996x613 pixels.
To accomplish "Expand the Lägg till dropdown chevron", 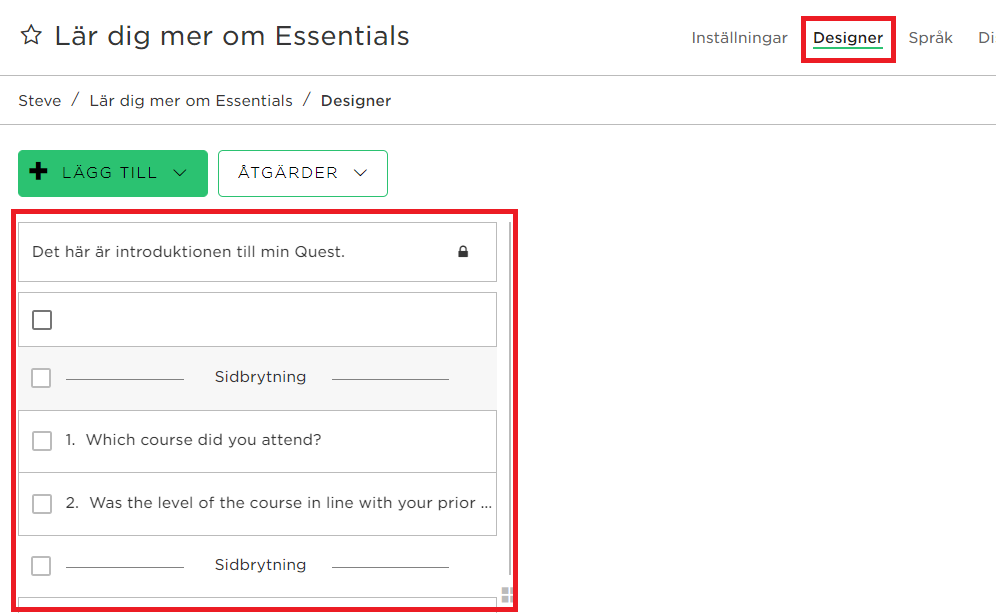I will 180,173.
